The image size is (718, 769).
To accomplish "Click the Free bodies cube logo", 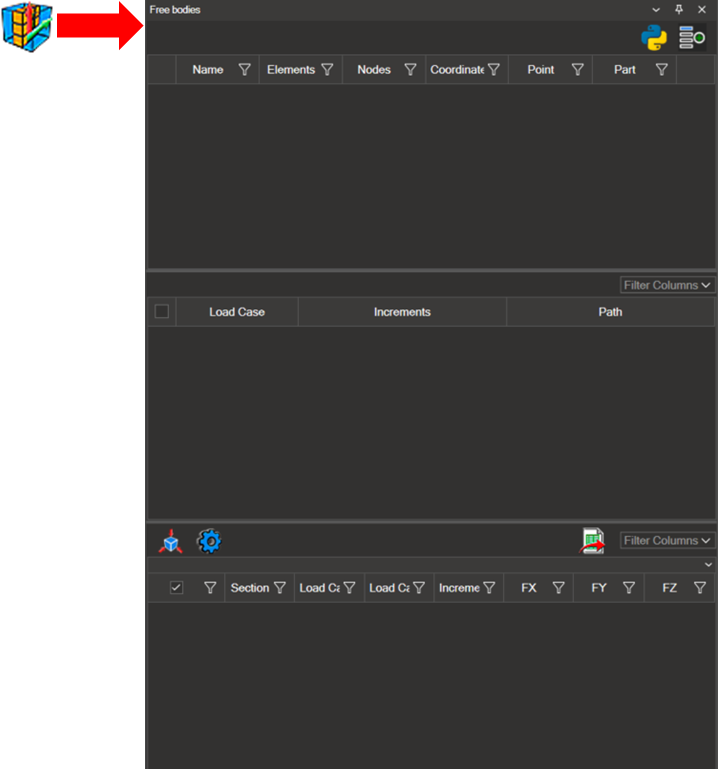I will [x=26, y=24].
